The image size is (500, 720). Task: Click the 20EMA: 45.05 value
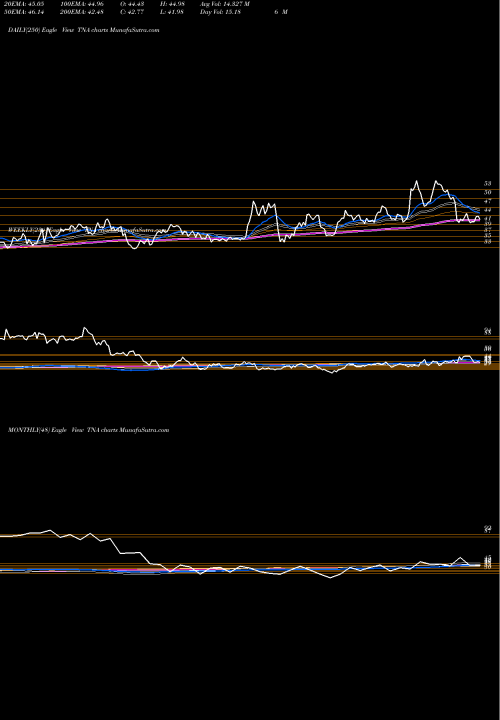point(23,4)
